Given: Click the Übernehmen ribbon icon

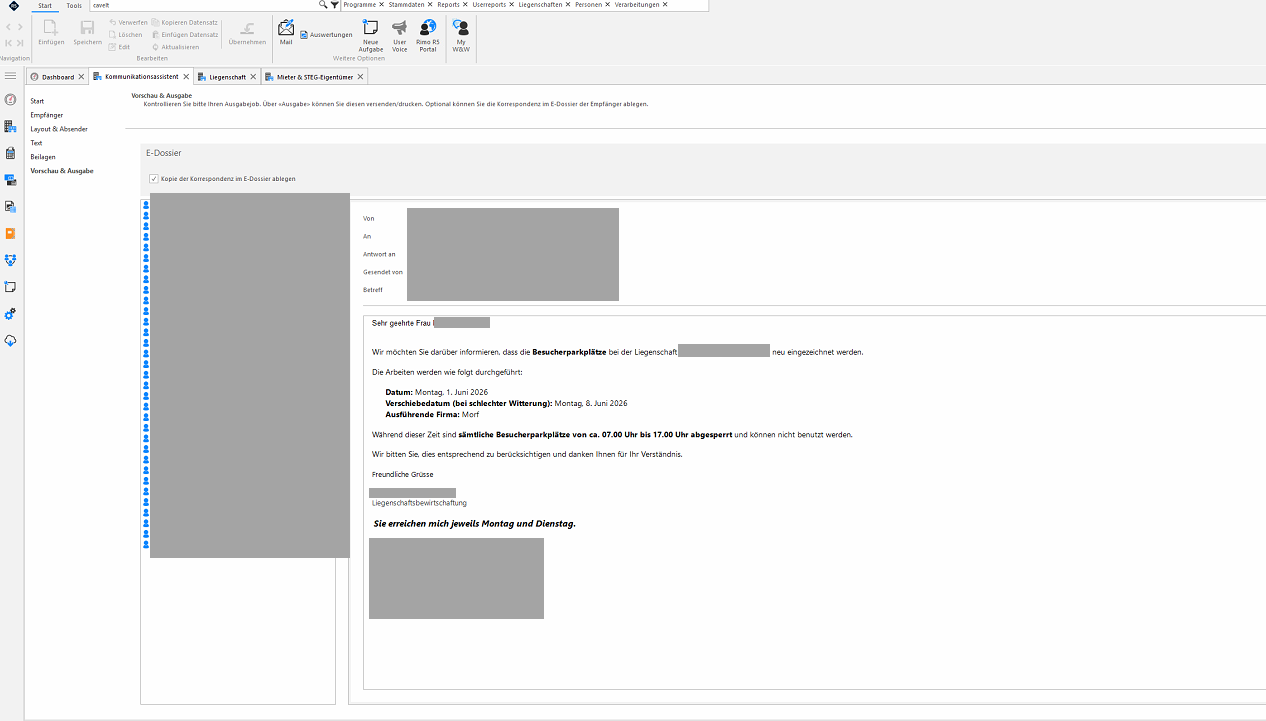Looking at the screenshot, I should click(247, 28).
